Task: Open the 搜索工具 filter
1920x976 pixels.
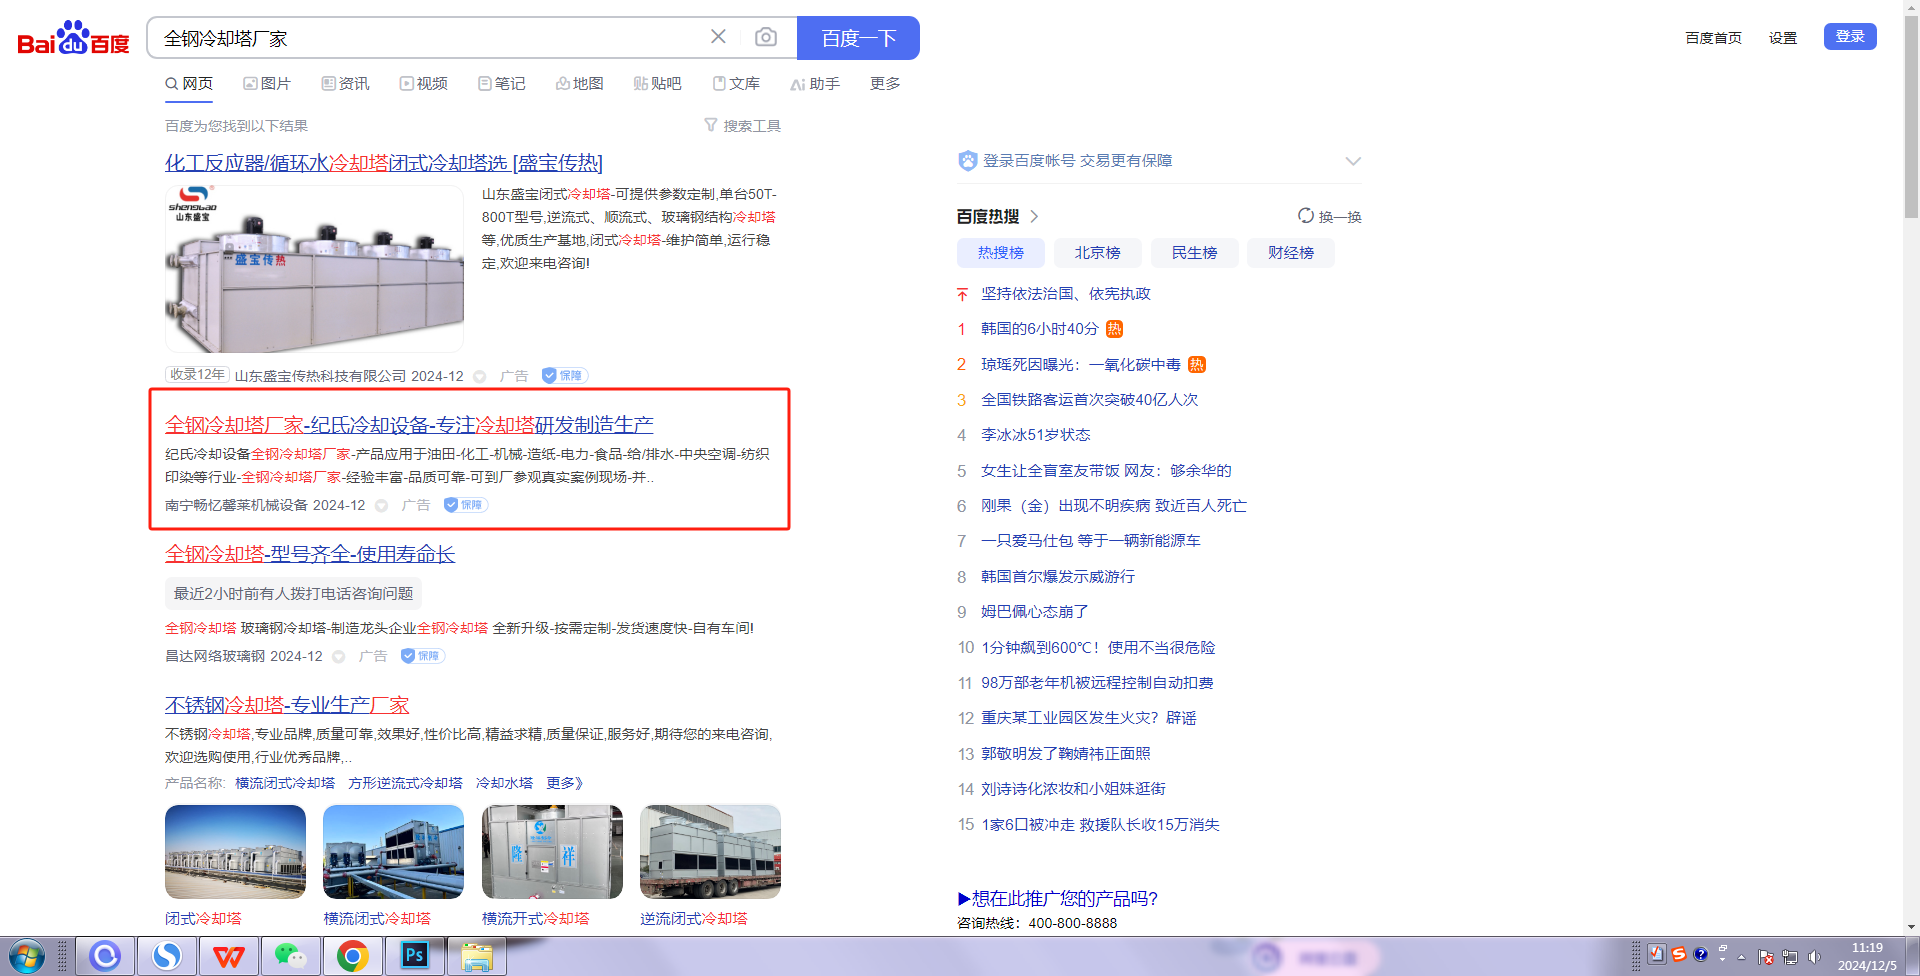Action: pos(742,126)
